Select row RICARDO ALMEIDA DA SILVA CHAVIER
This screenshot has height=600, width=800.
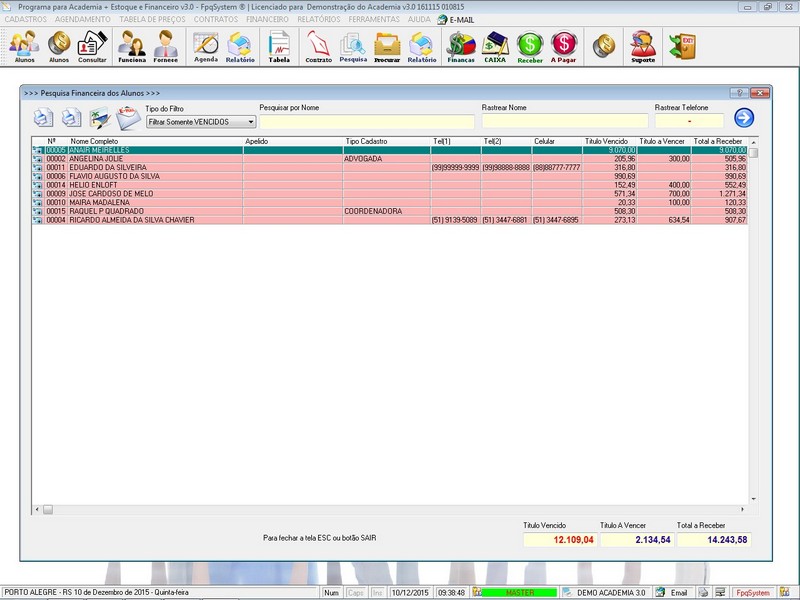point(390,220)
